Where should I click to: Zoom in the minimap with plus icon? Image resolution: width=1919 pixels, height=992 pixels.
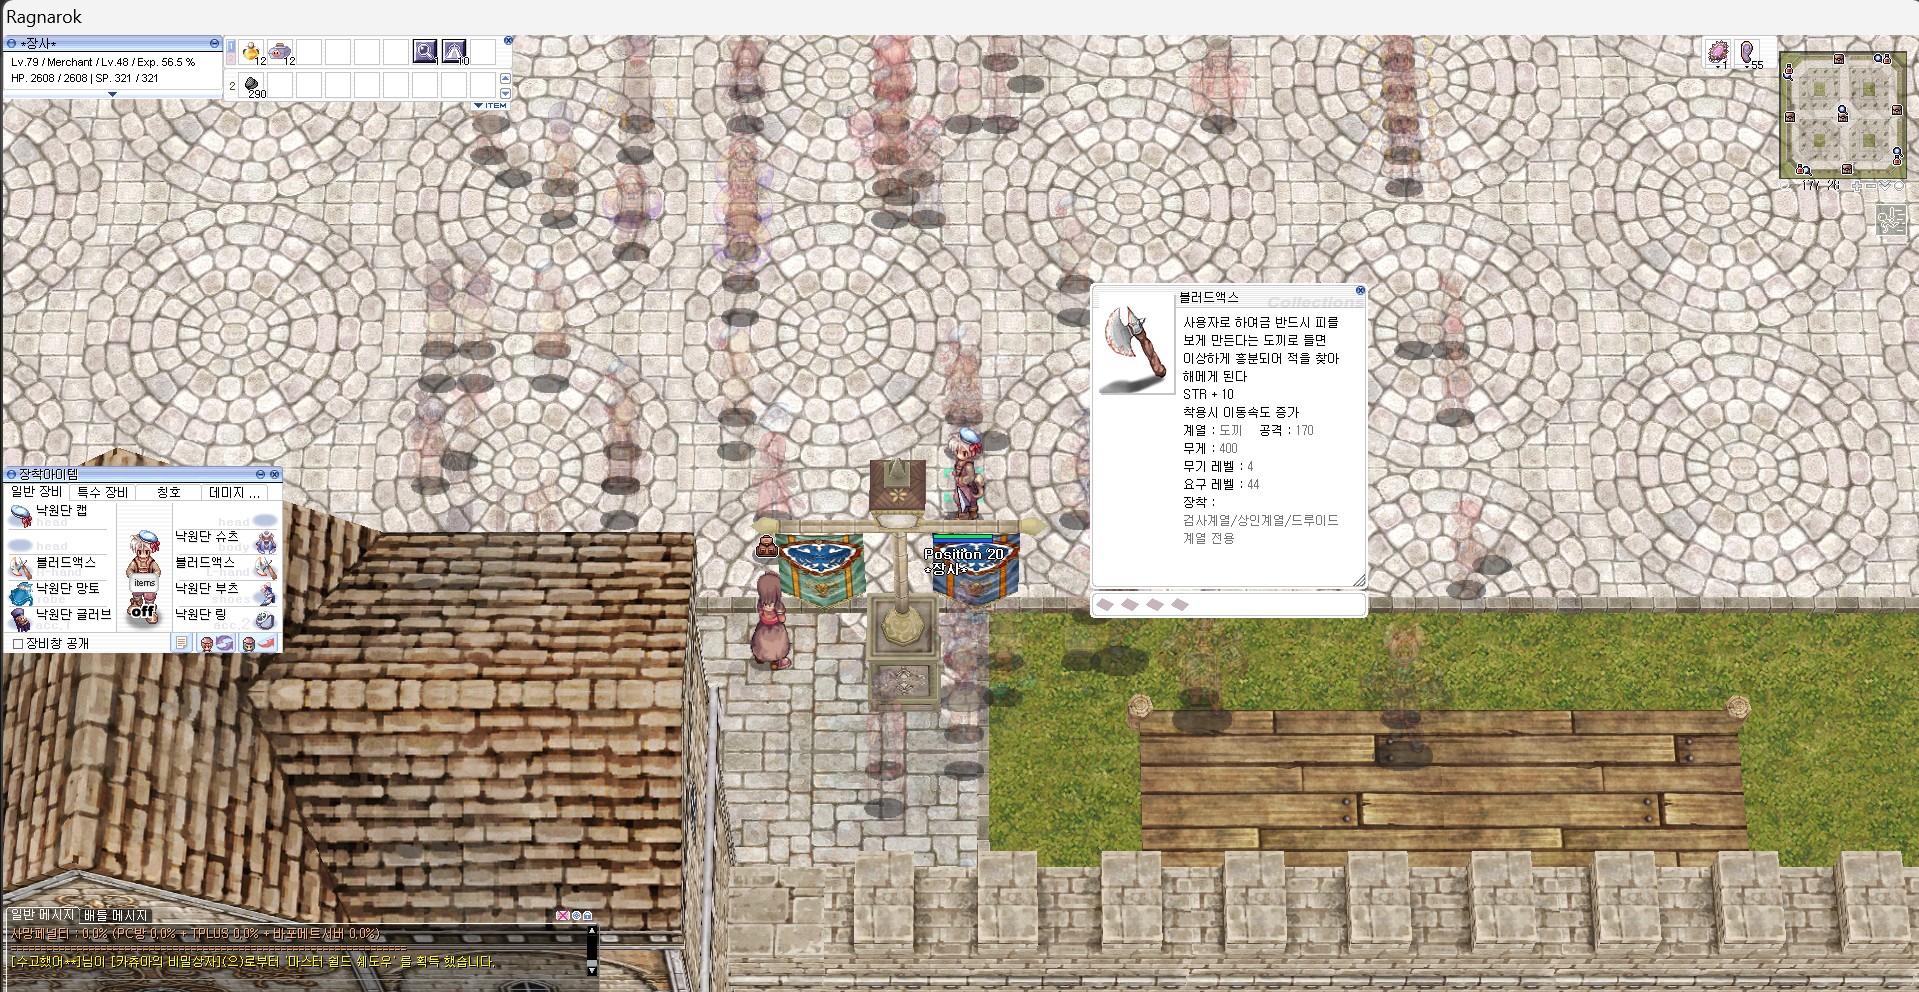pos(1857,186)
